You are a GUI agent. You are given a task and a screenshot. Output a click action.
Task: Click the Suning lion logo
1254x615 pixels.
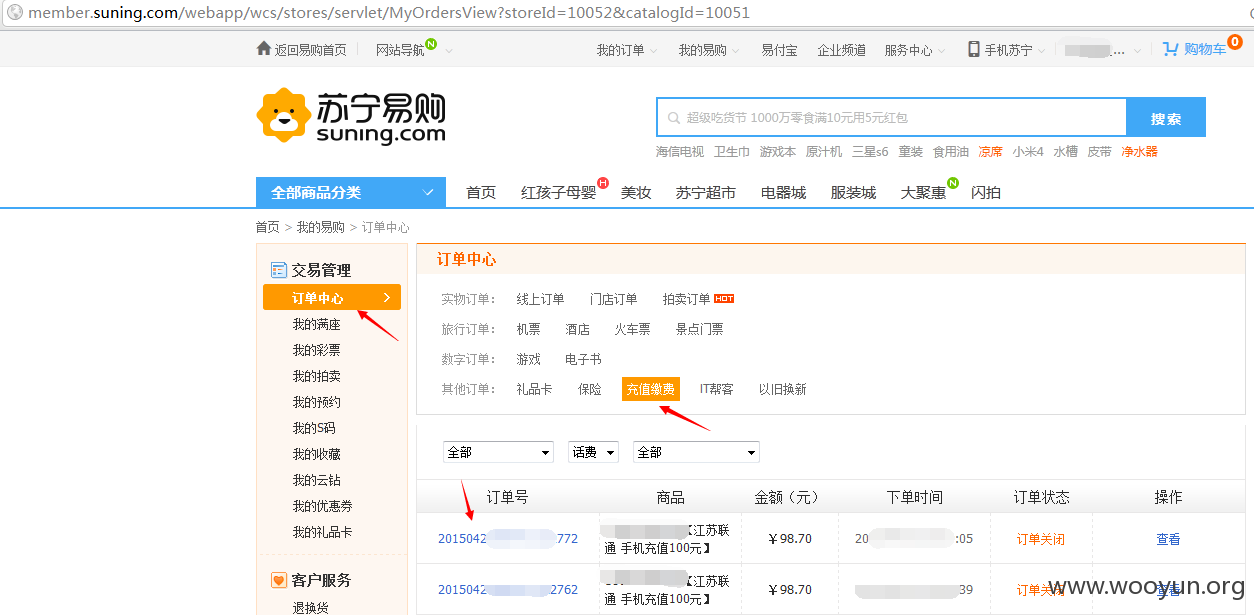(283, 115)
